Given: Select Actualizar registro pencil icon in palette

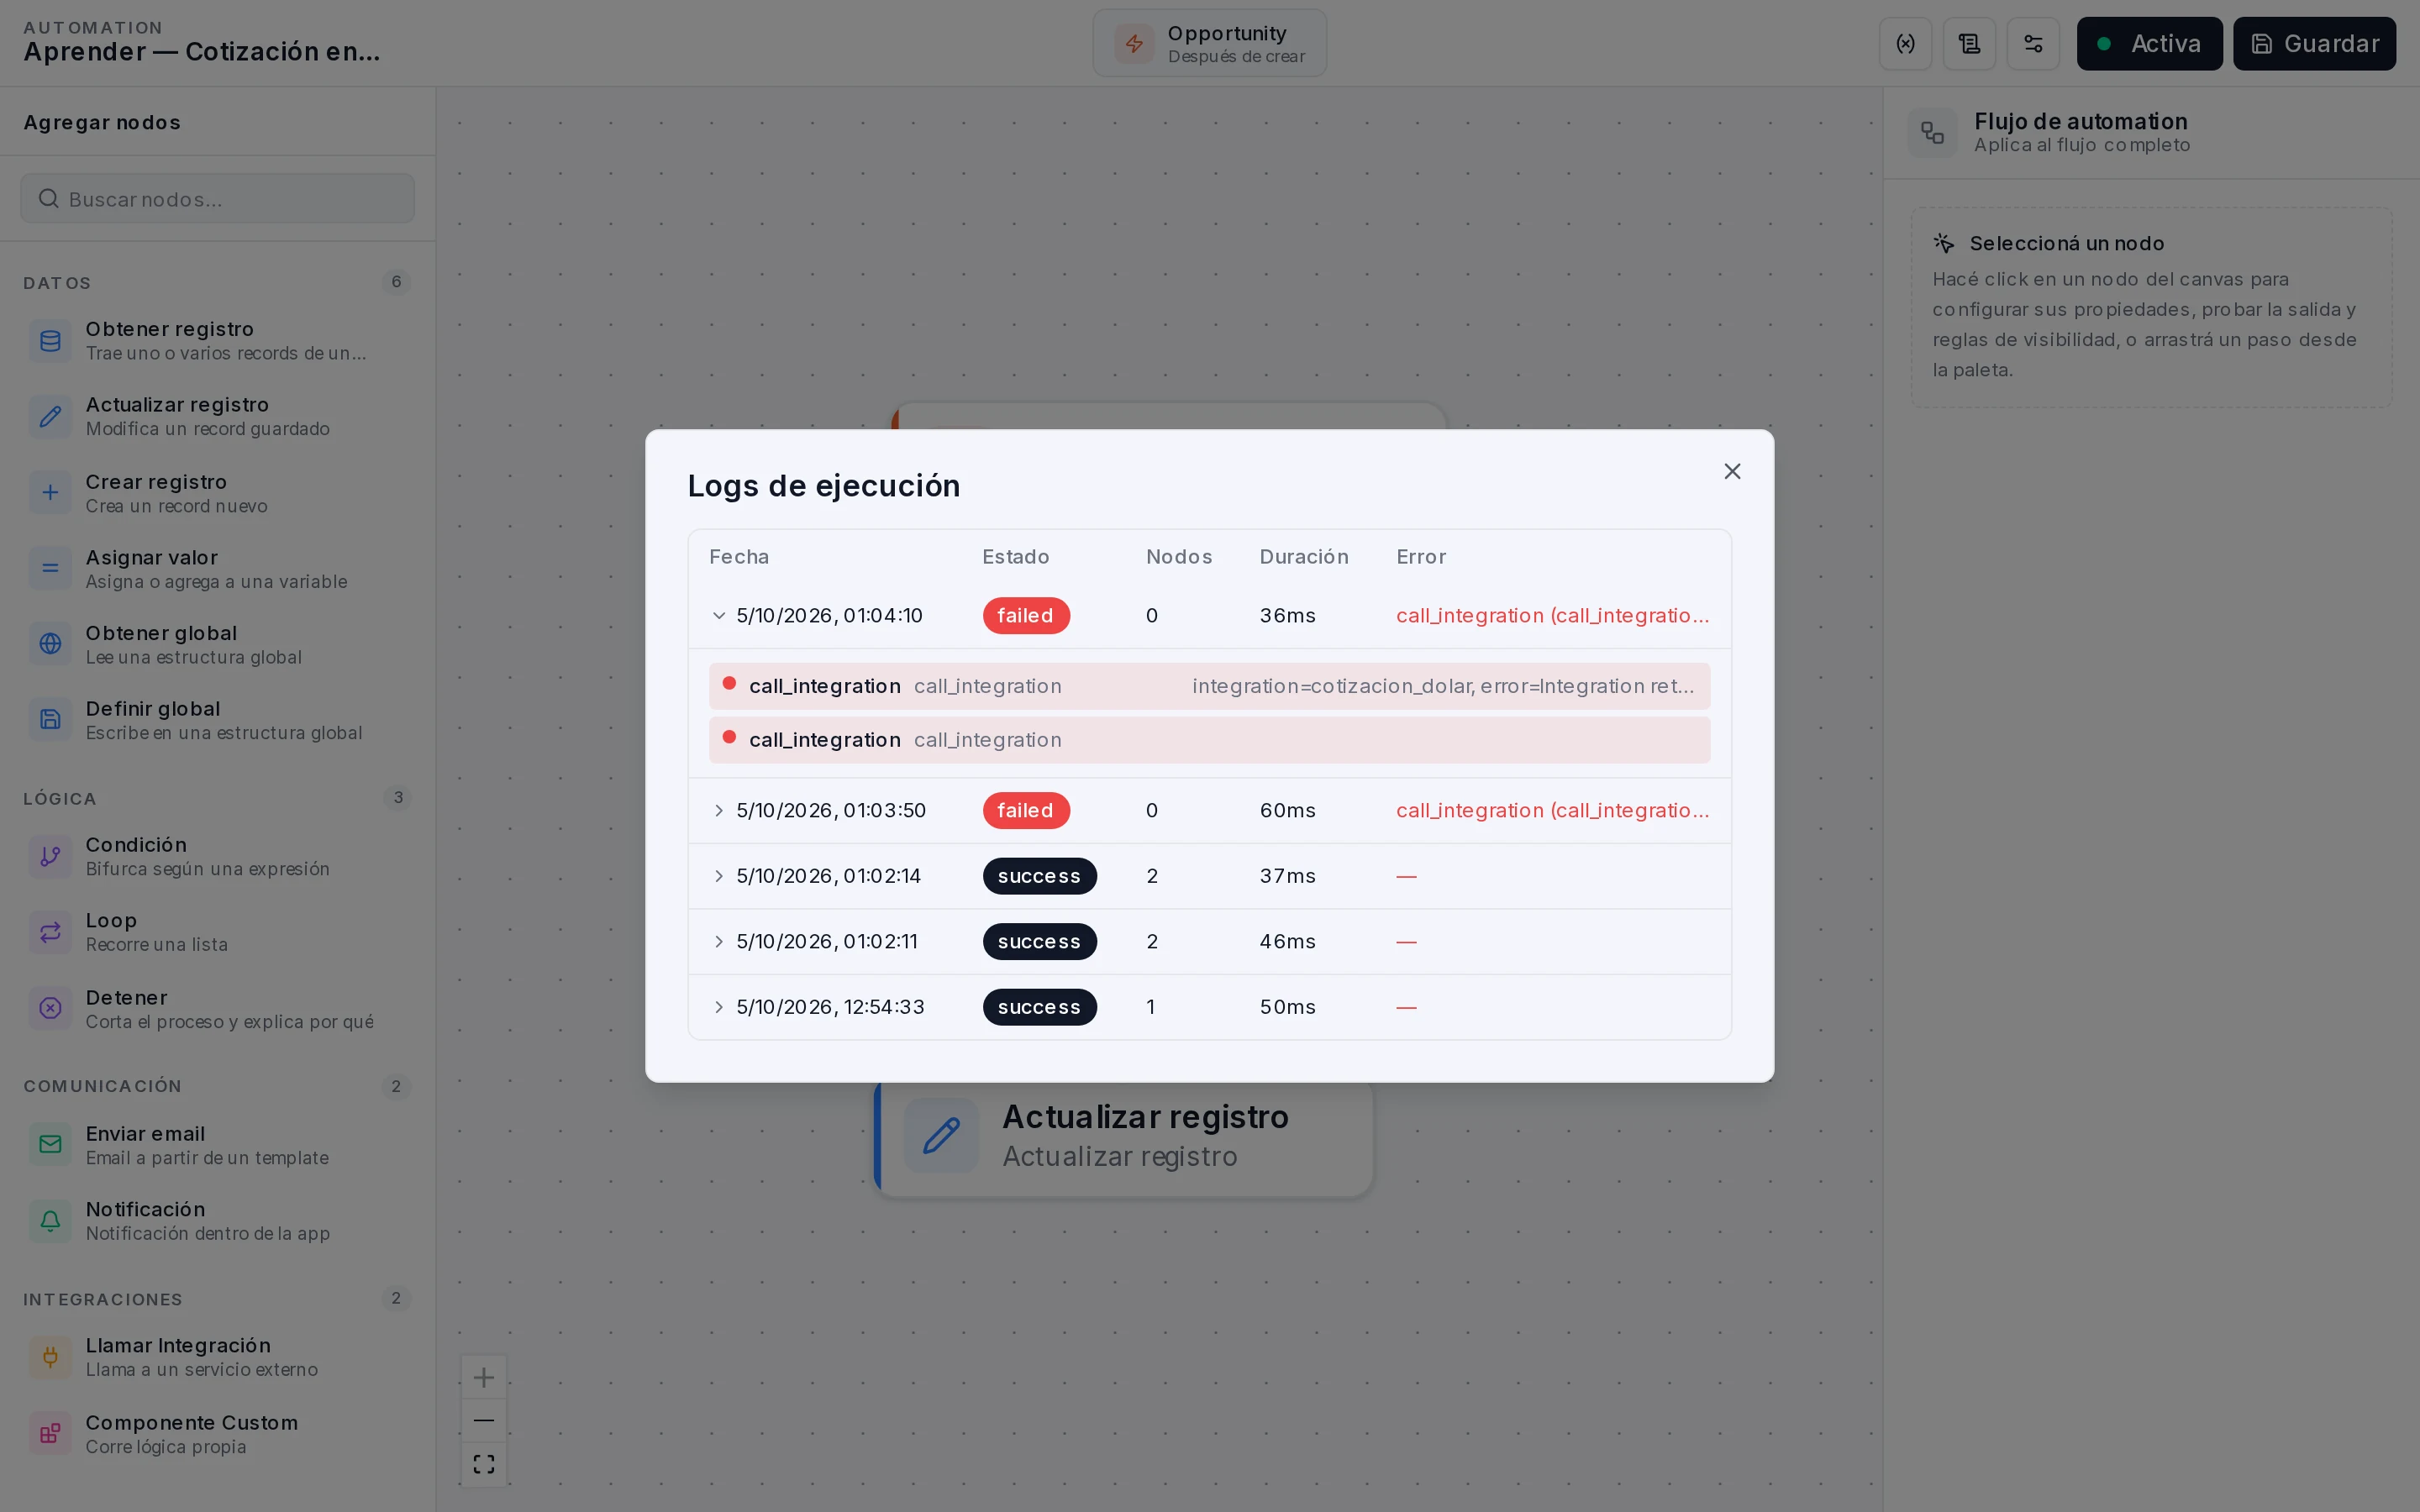Looking at the screenshot, I should [50, 416].
